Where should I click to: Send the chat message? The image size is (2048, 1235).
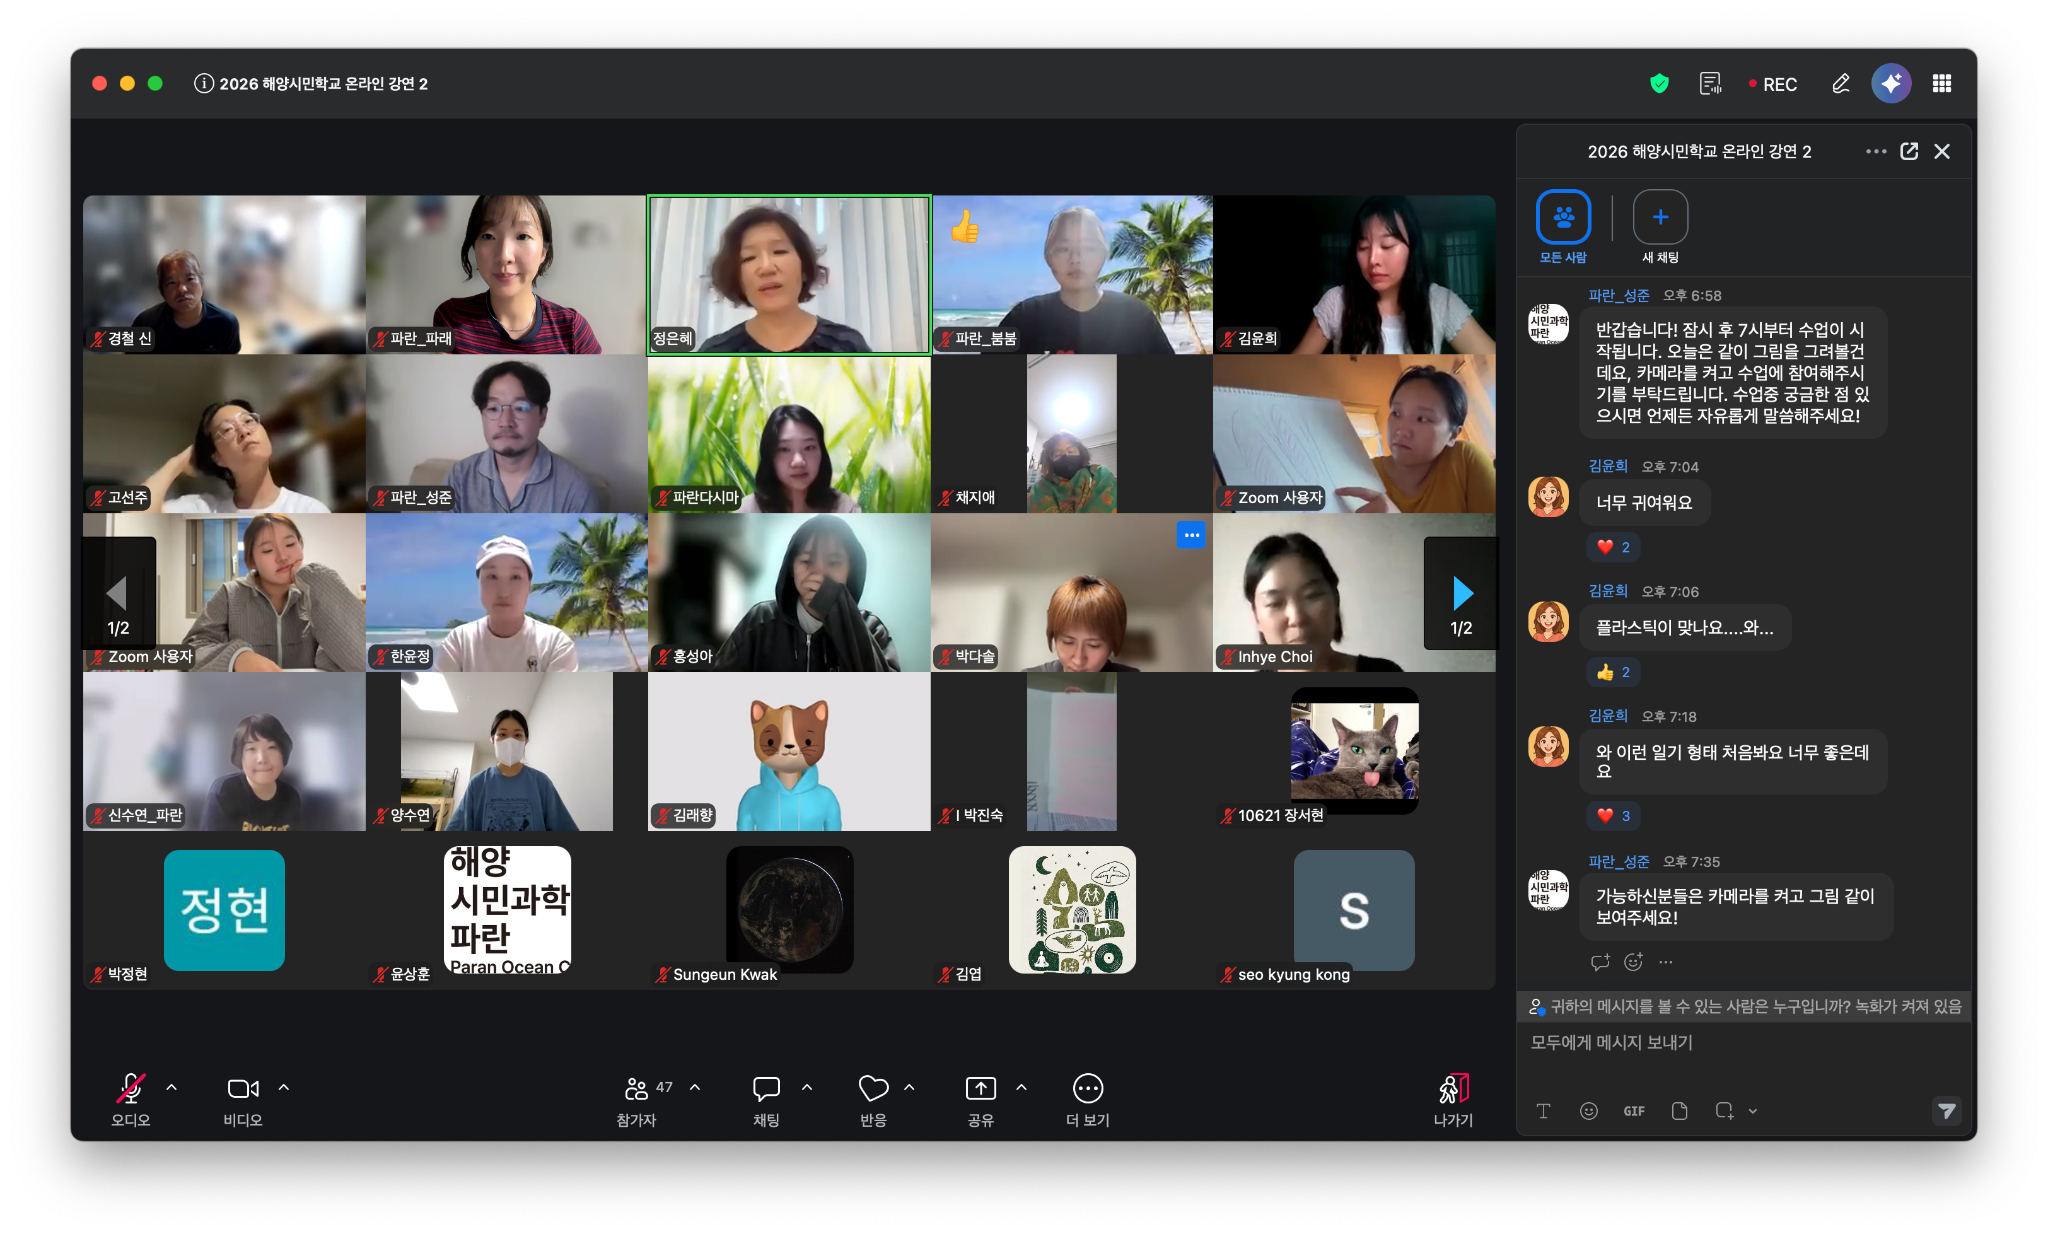1946,1111
